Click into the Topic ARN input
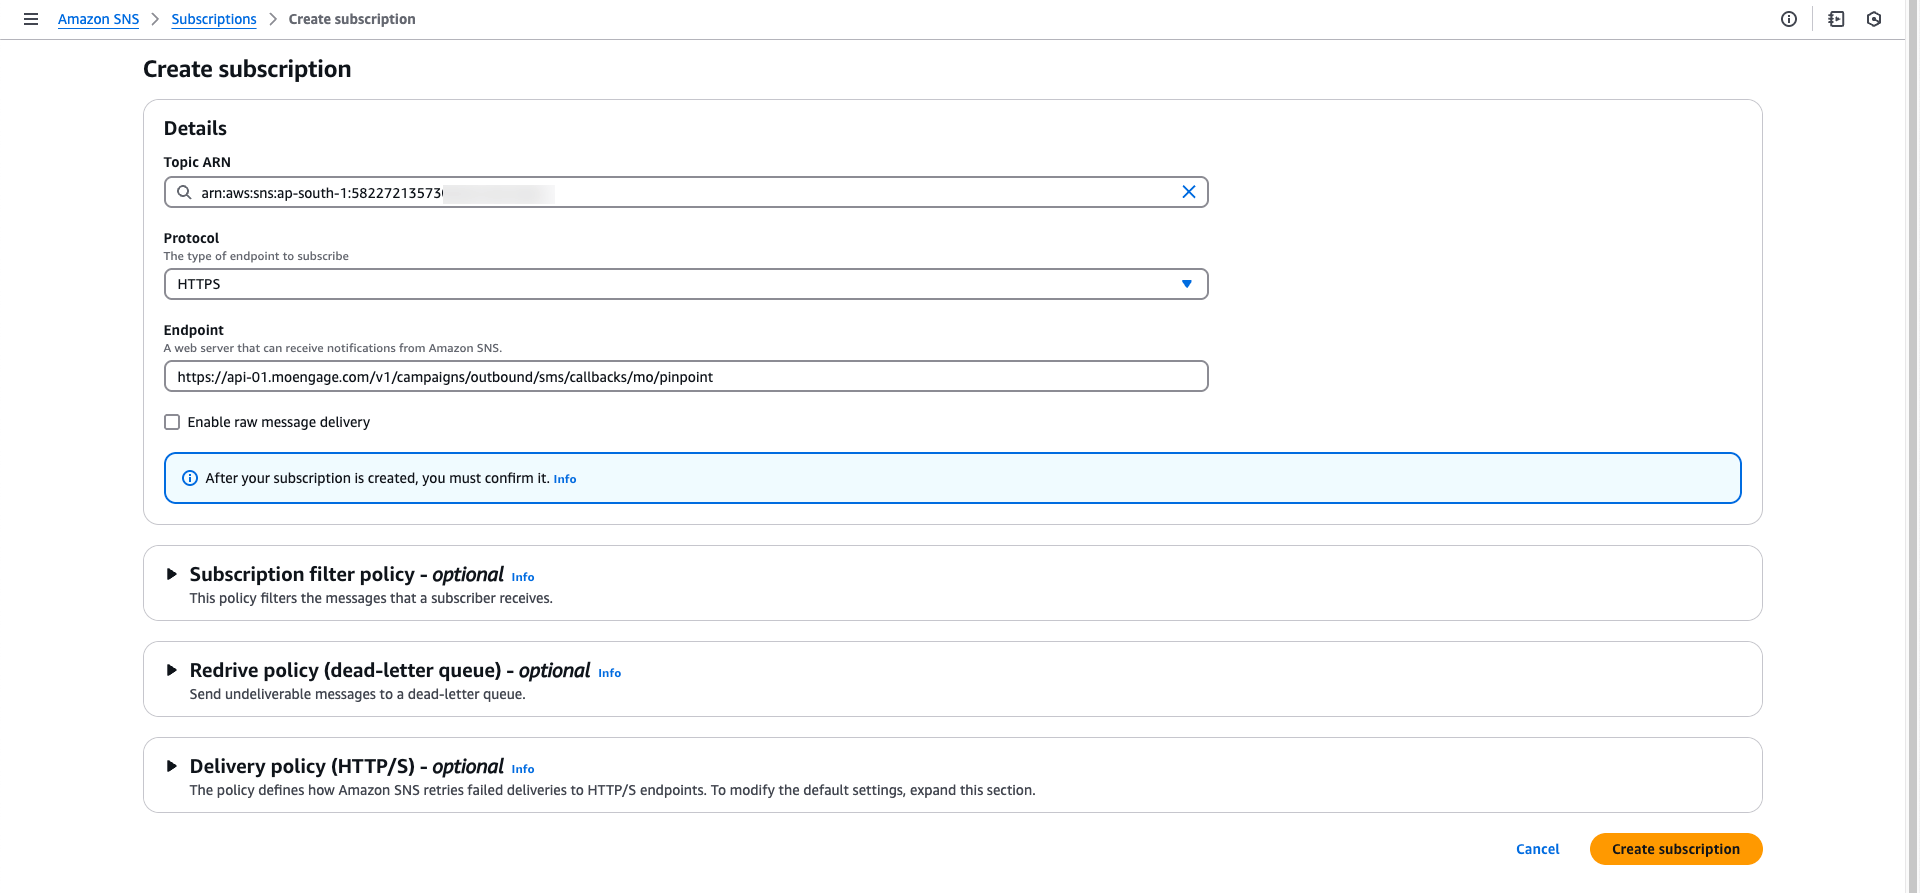Viewport: 1920px width, 893px height. [x=686, y=192]
